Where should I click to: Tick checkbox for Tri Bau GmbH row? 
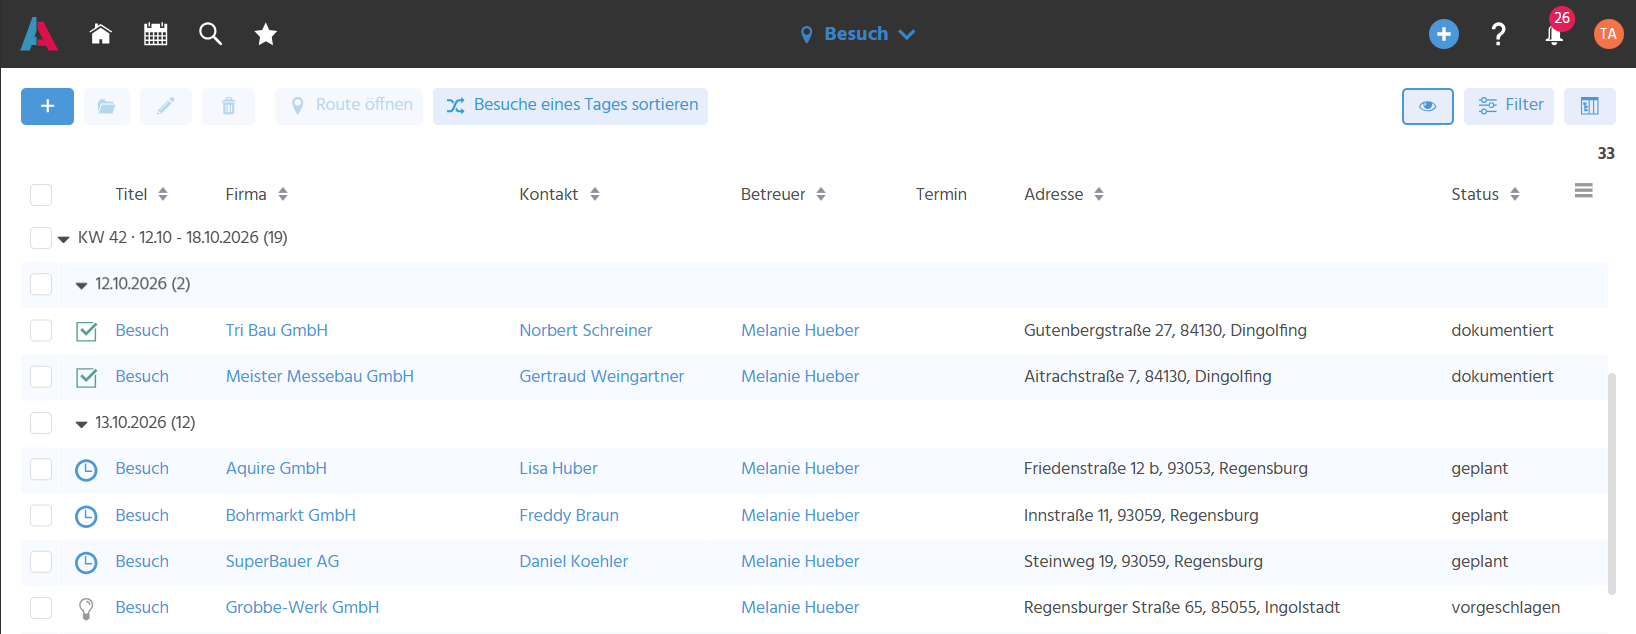click(x=41, y=331)
